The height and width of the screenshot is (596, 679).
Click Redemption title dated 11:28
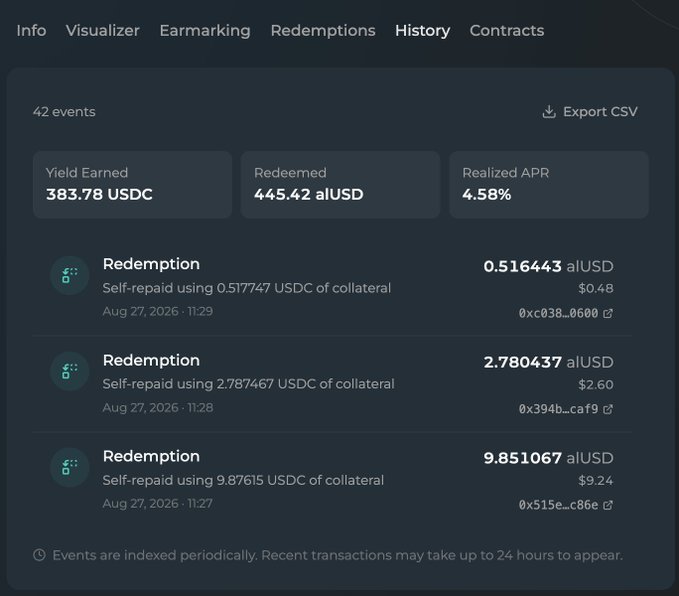pyautogui.click(x=151, y=360)
